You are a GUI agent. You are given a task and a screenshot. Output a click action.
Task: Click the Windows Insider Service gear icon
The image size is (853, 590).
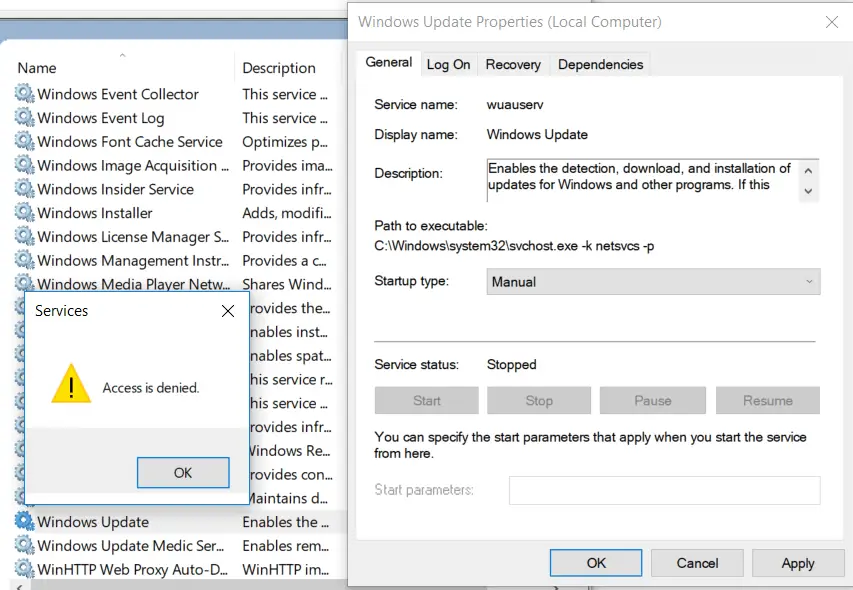click(x=24, y=189)
